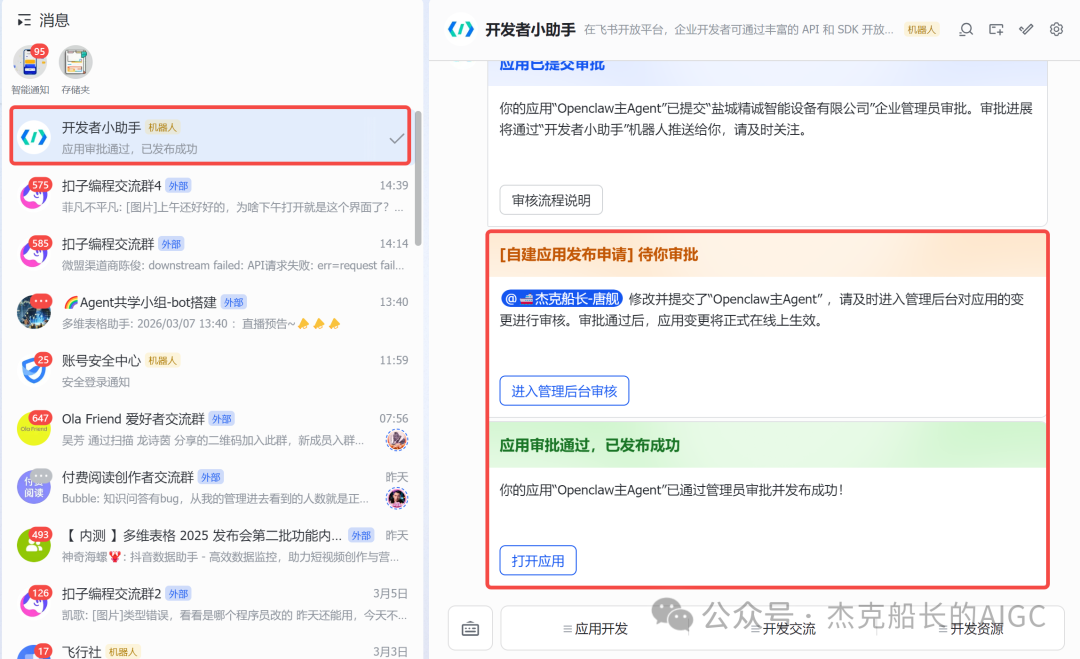Open the 应用开发 bottom menu

tap(595, 629)
